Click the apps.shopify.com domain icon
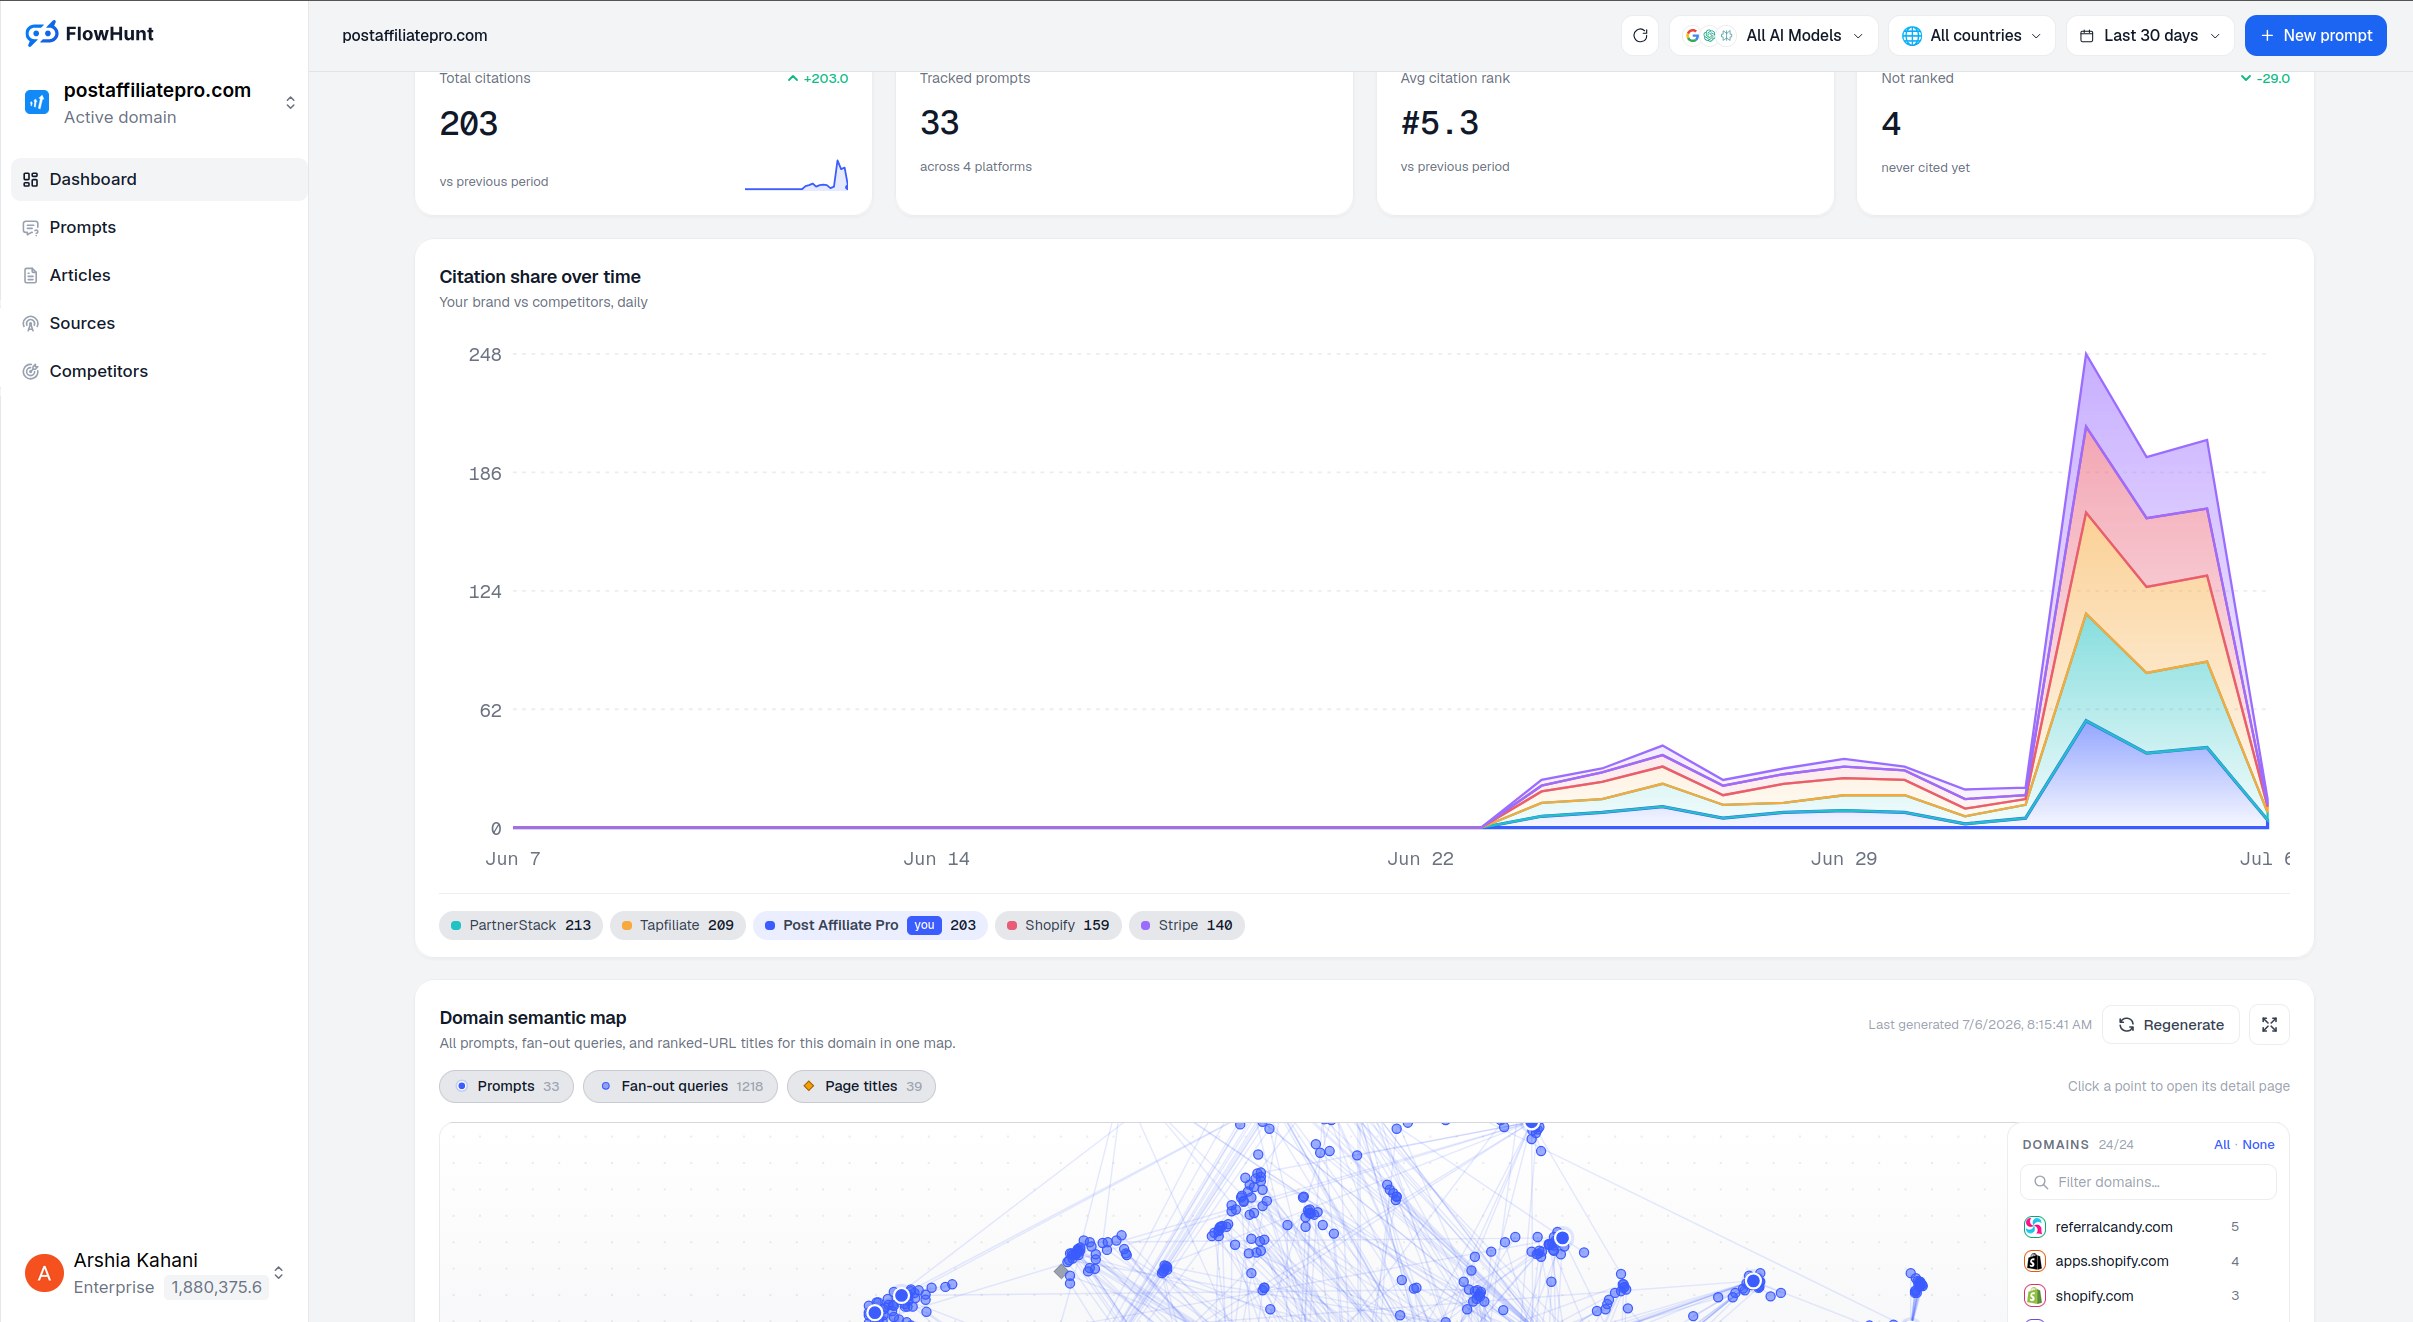 coord(2034,1261)
